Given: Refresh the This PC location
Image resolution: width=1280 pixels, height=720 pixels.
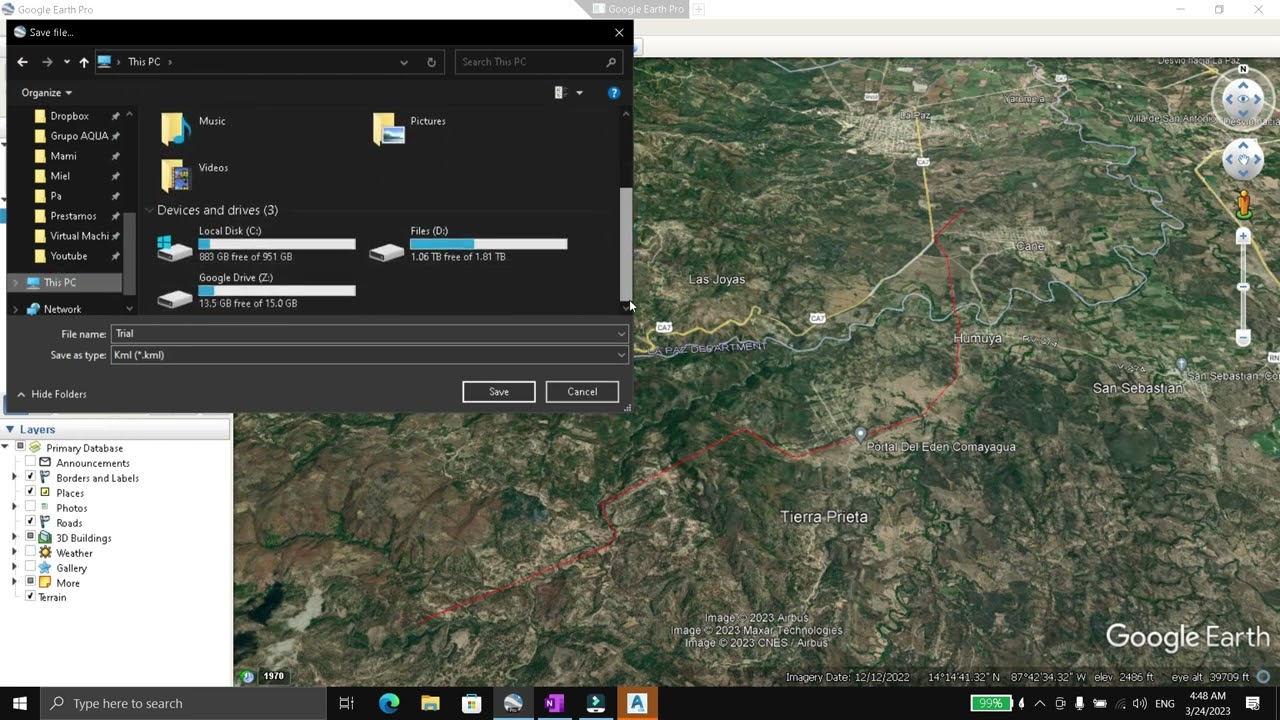Looking at the screenshot, I should [x=431, y=62].
